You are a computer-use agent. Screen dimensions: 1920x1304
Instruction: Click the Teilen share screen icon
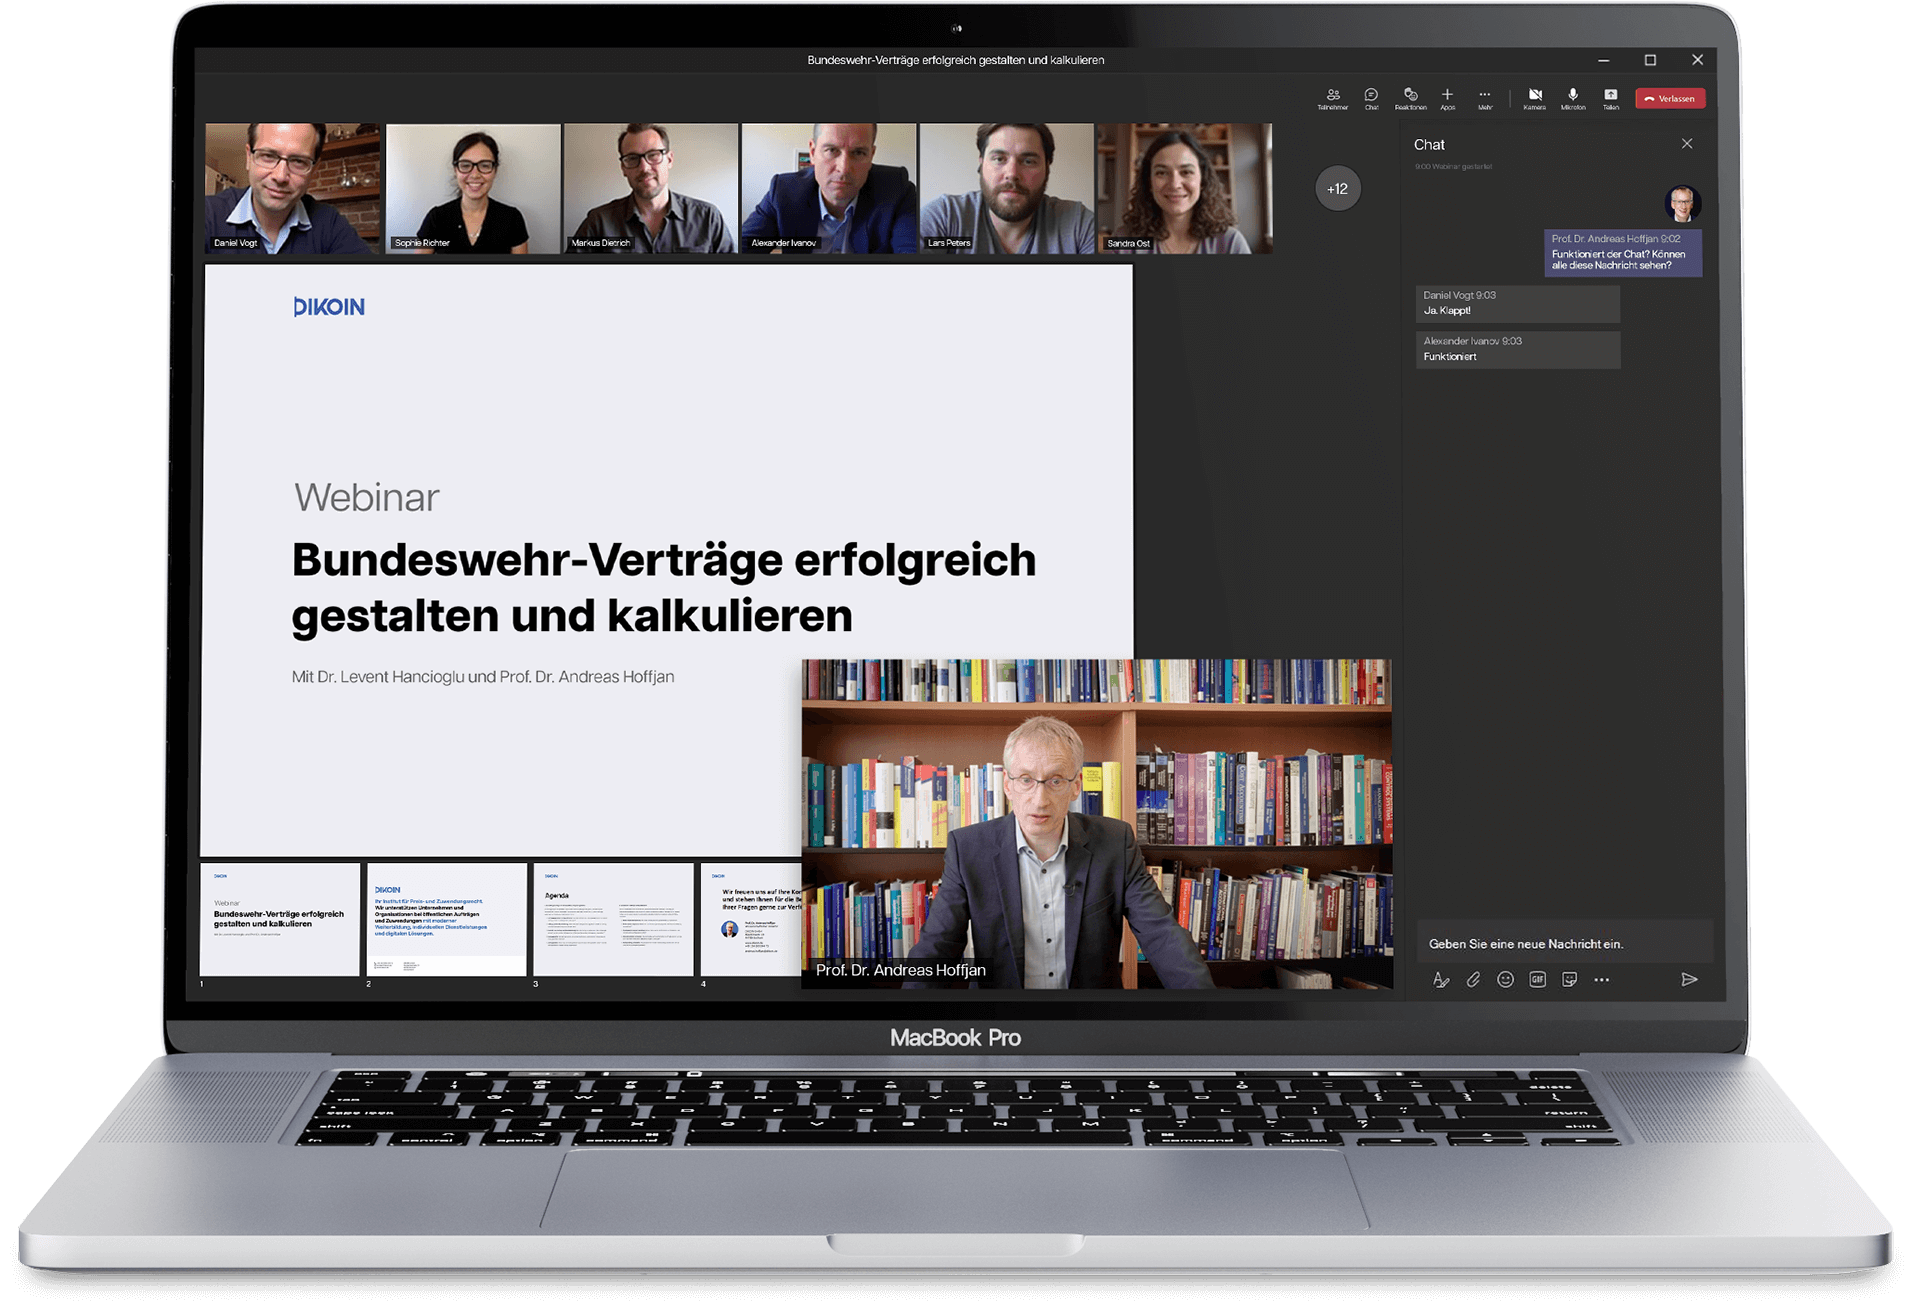point(1611,98)
